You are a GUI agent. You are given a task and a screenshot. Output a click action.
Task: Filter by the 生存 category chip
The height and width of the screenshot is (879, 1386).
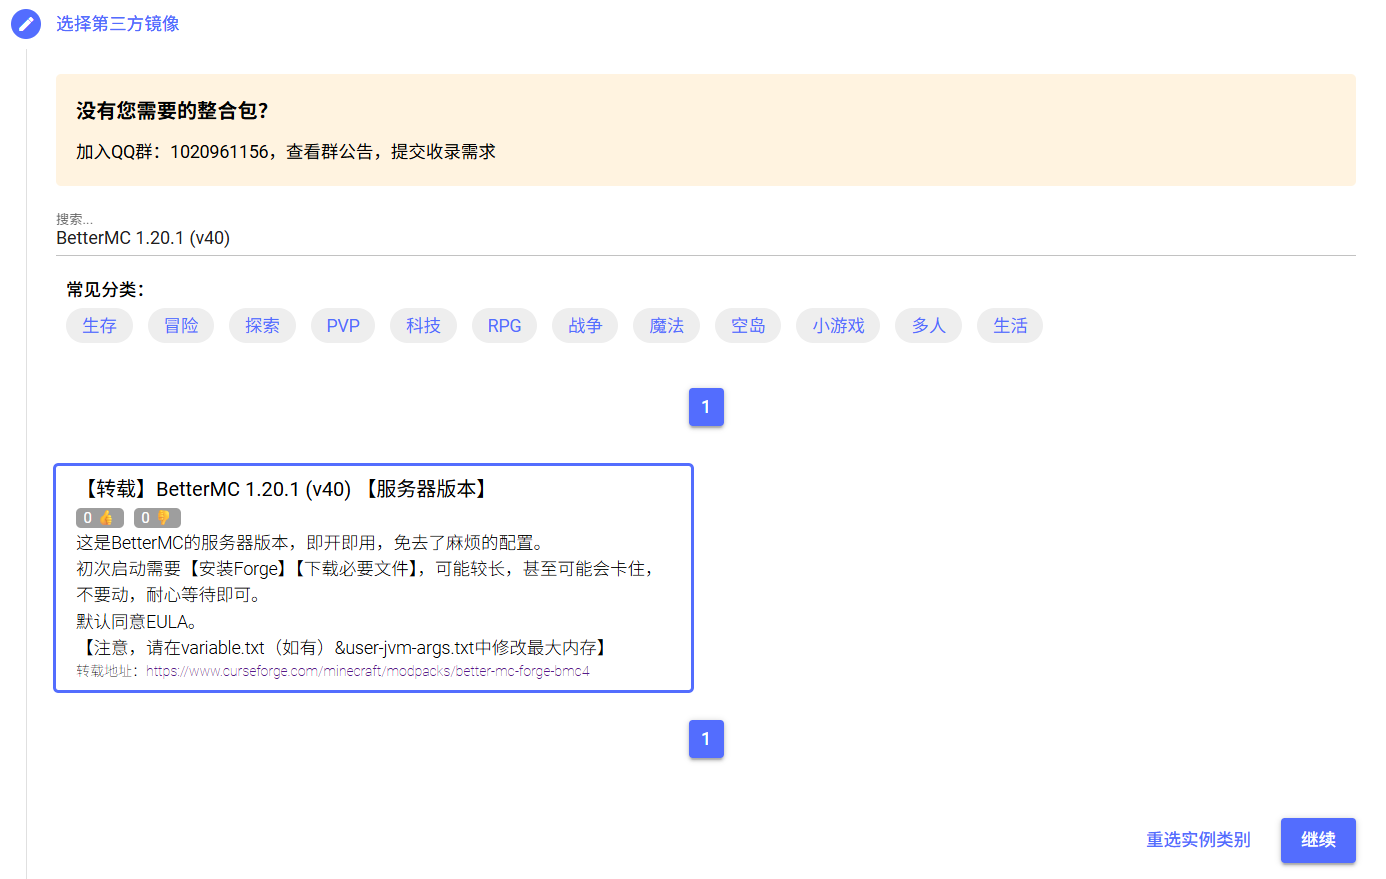pos(99,326)
